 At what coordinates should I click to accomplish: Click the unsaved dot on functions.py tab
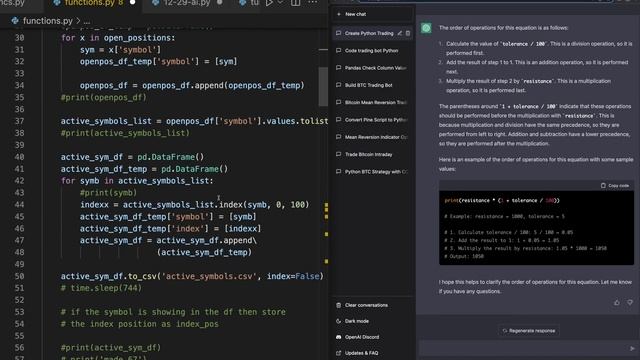(132, 2)
